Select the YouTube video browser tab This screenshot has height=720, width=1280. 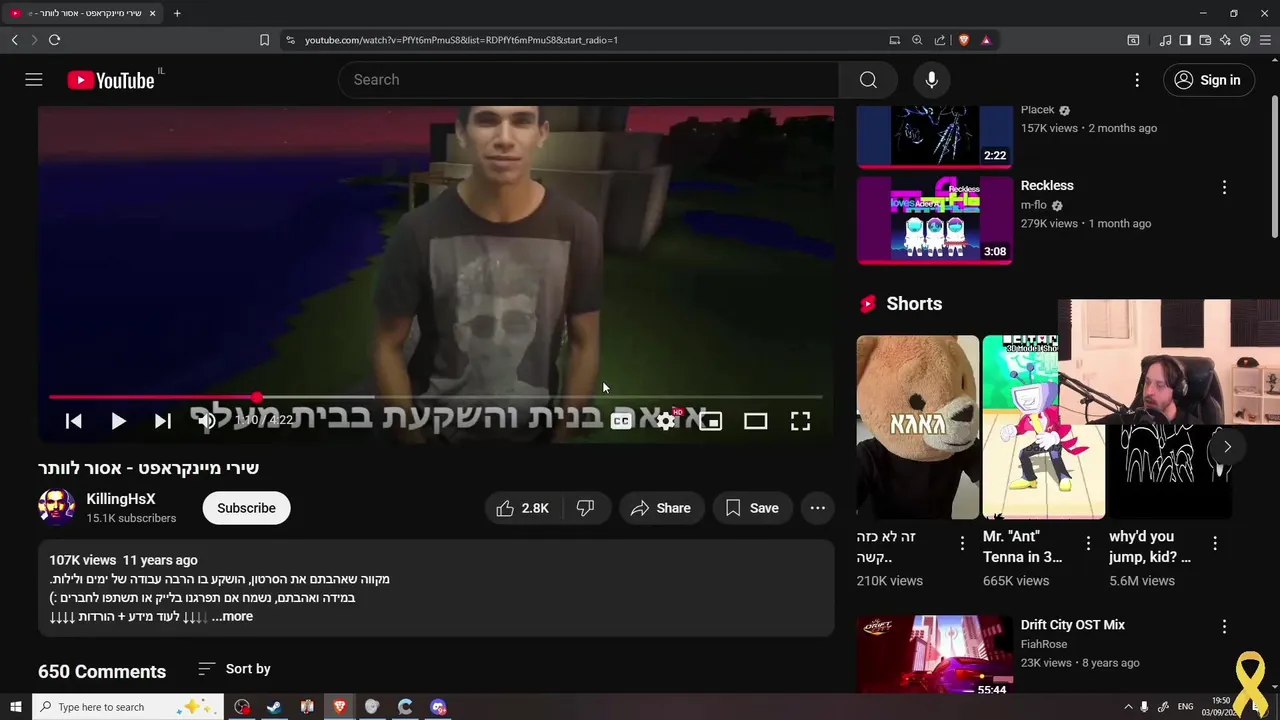coord(84,13)
